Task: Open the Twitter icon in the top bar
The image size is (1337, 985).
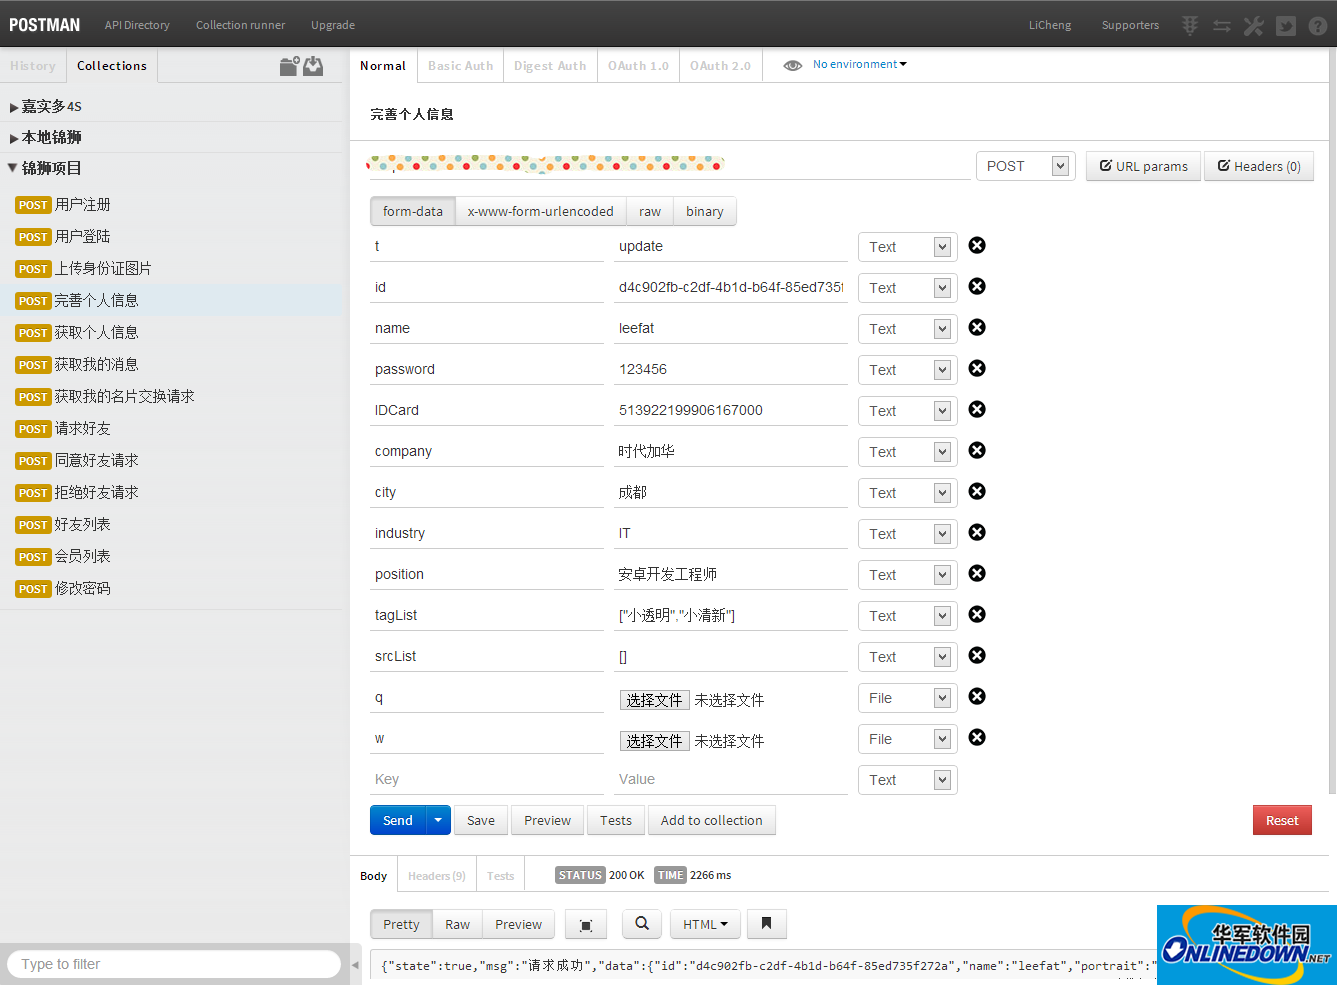Action: click(1286, 25)
